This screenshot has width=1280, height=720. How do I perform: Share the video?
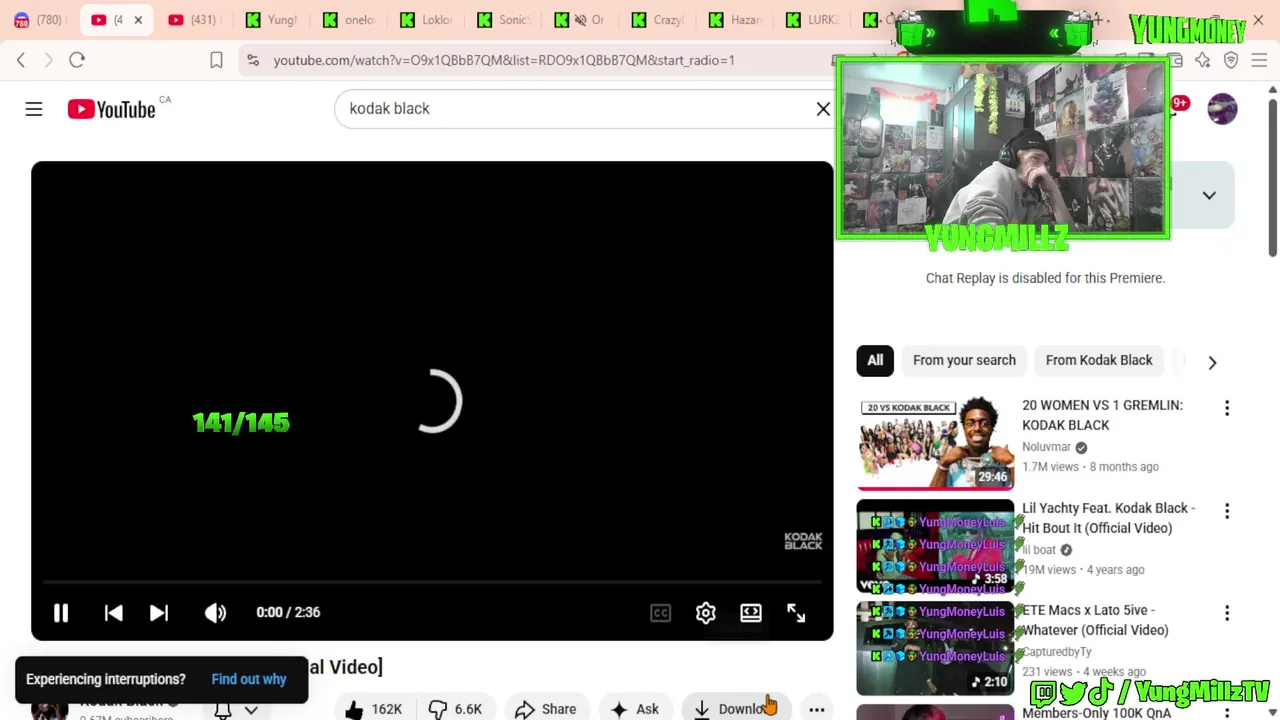click(x=545, y=709)
